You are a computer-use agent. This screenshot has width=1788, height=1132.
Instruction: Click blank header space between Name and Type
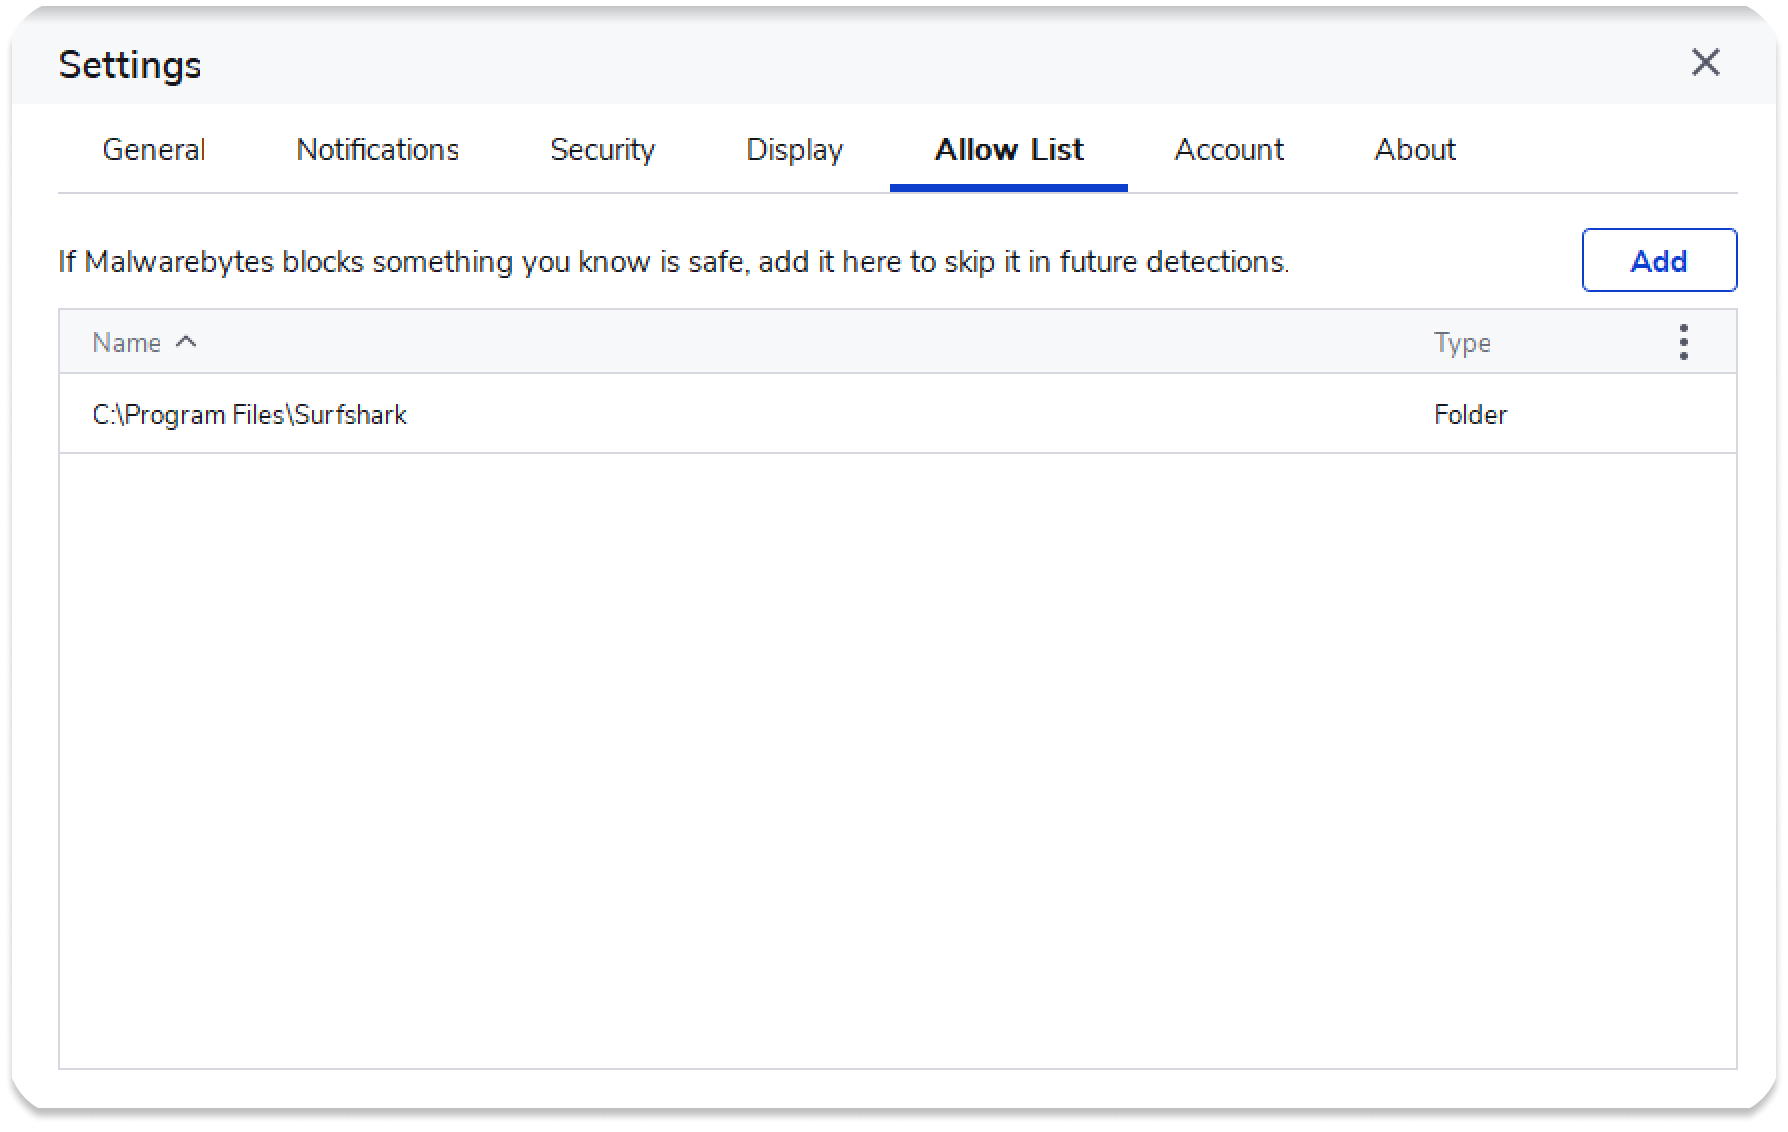tap(800, 343)
